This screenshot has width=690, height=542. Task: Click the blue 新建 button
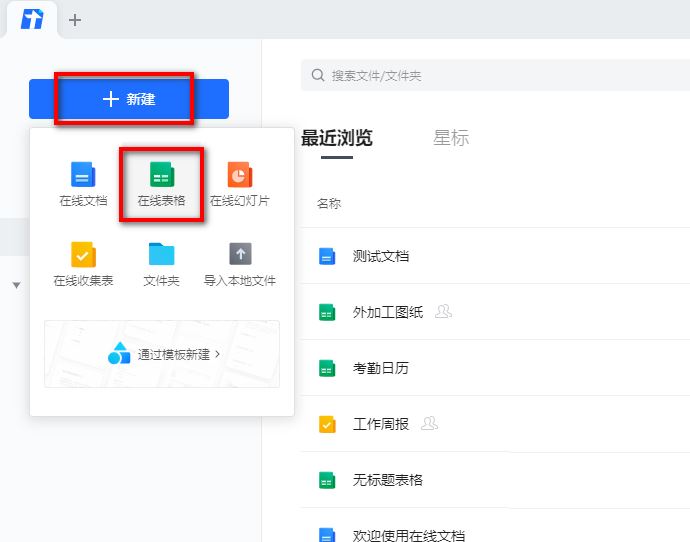[129, 99]
